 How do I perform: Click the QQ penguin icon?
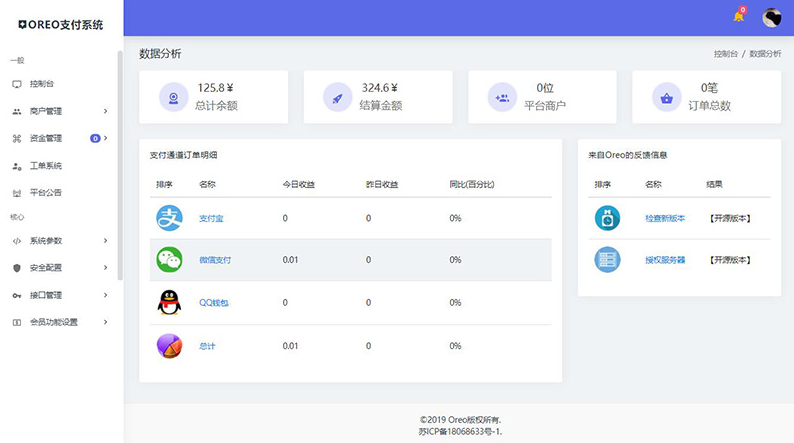click(169, 303)
